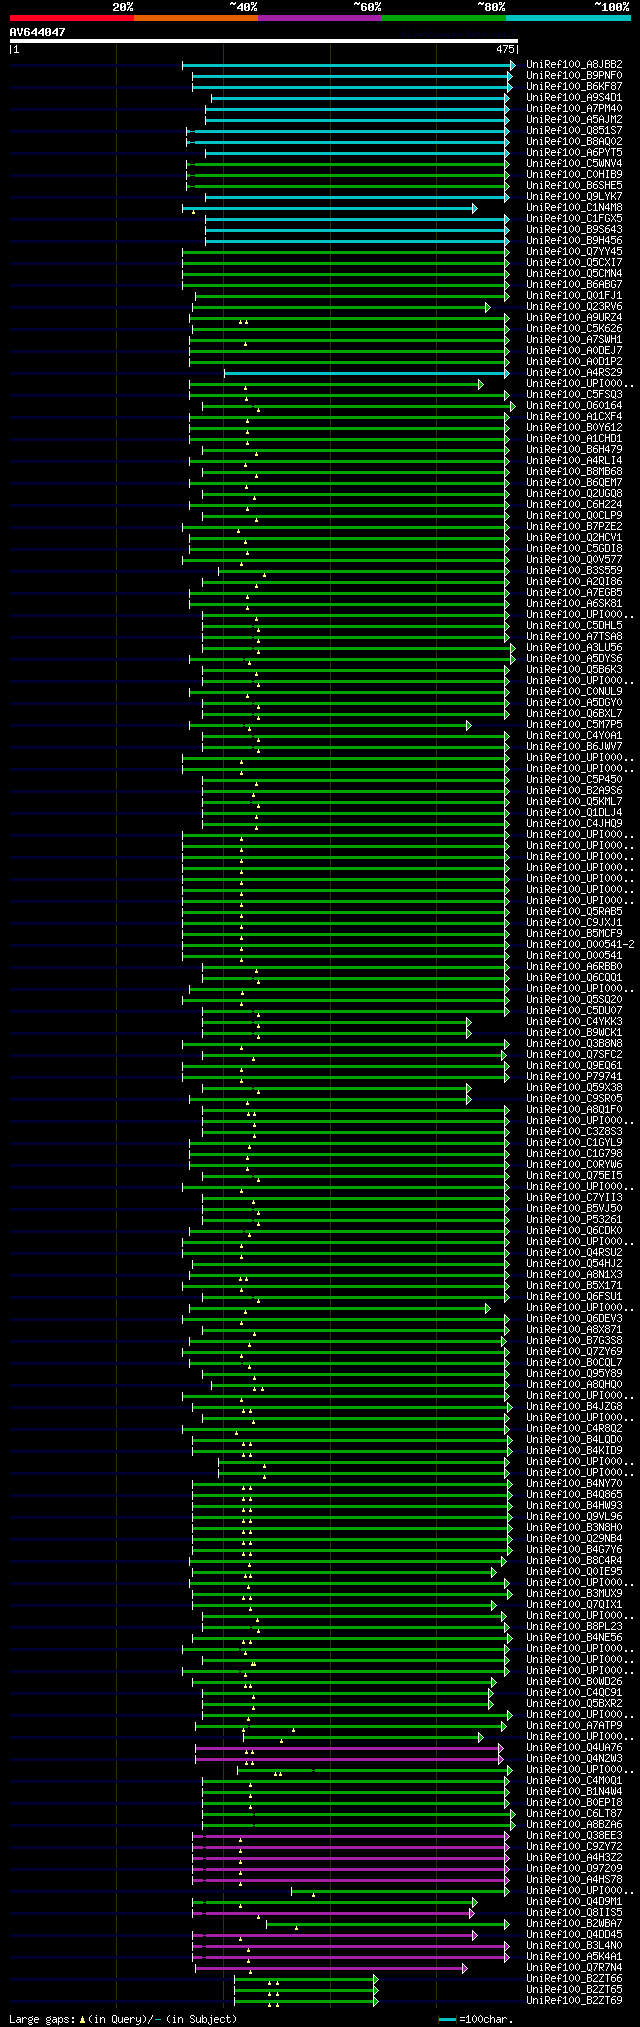The image size is (640, 2027).
Task: Select the UniRef100_Q7YY45 label
Action: pyautogui.click(x=574, y=251)
